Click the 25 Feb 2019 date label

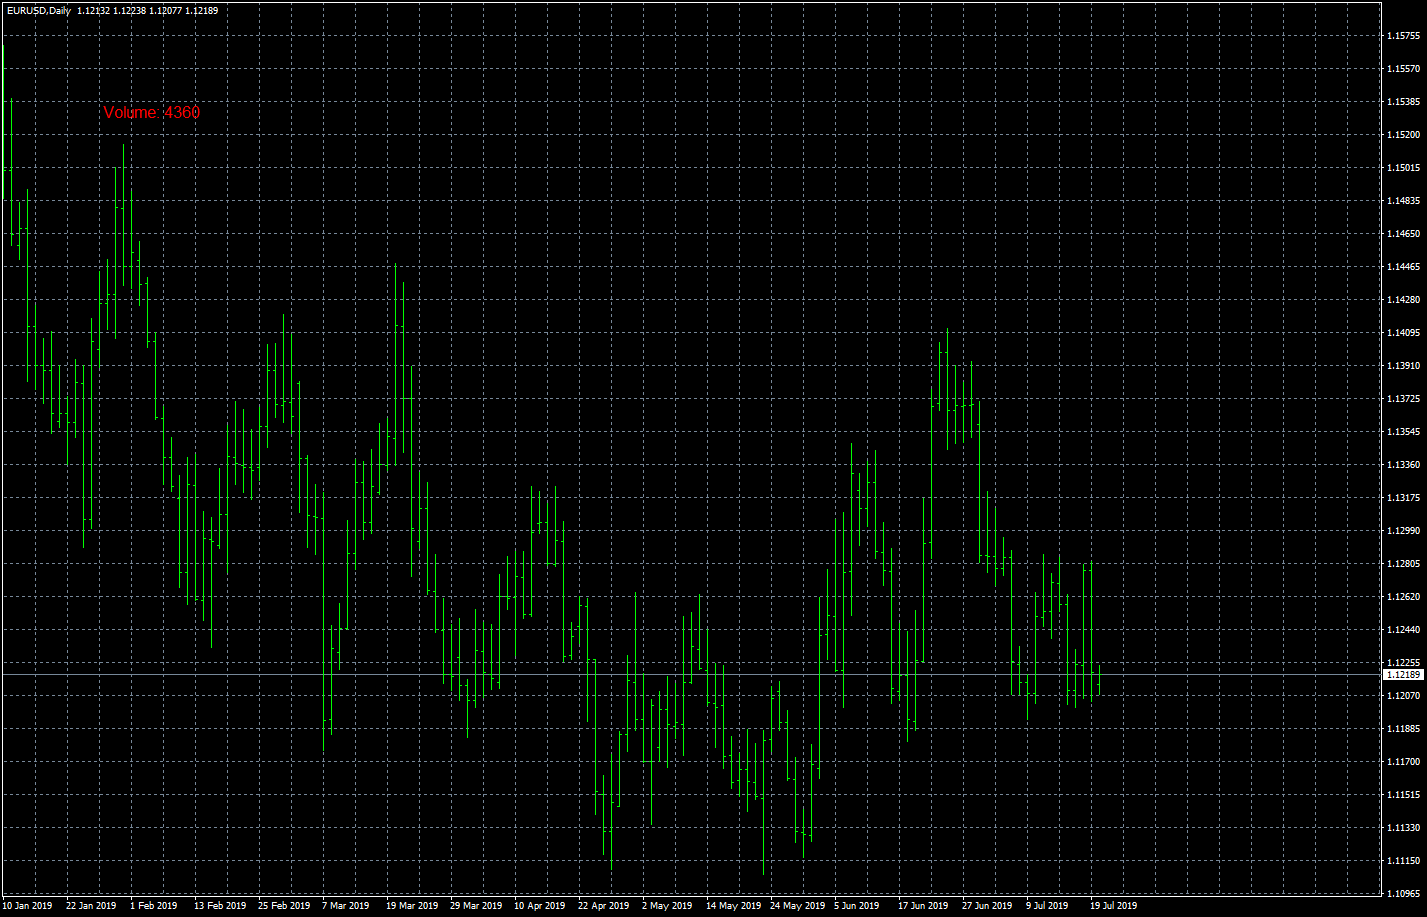coord(284,906)
